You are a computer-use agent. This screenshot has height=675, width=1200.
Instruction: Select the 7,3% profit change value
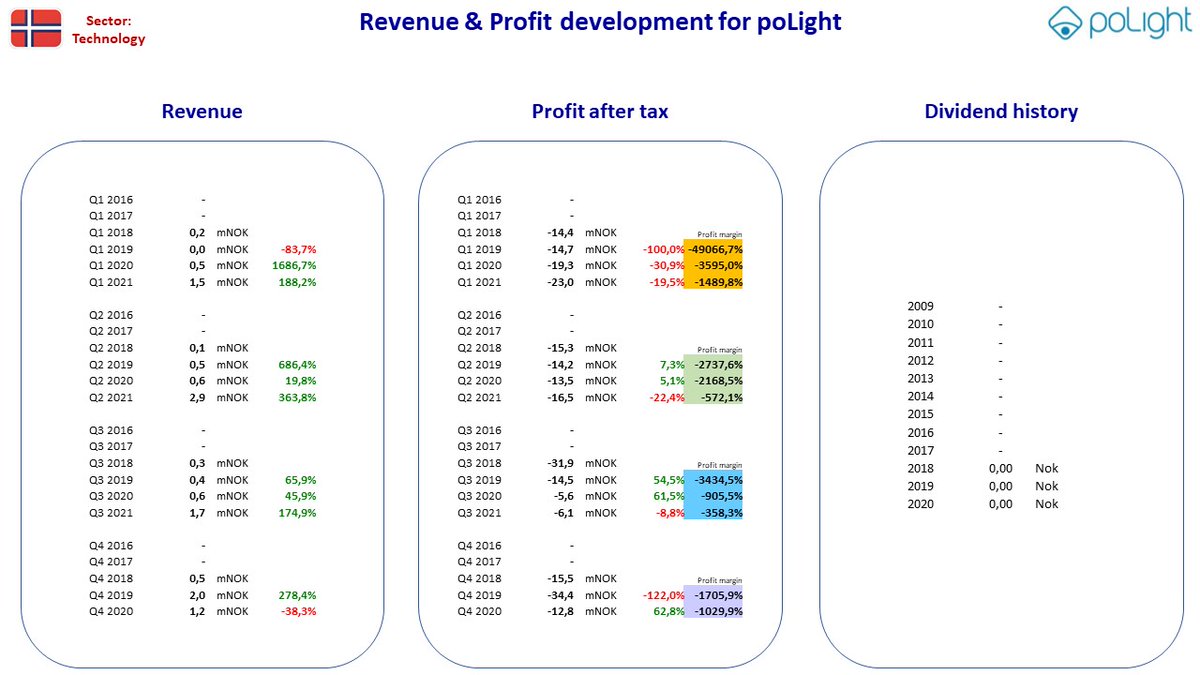coord(672,365)
